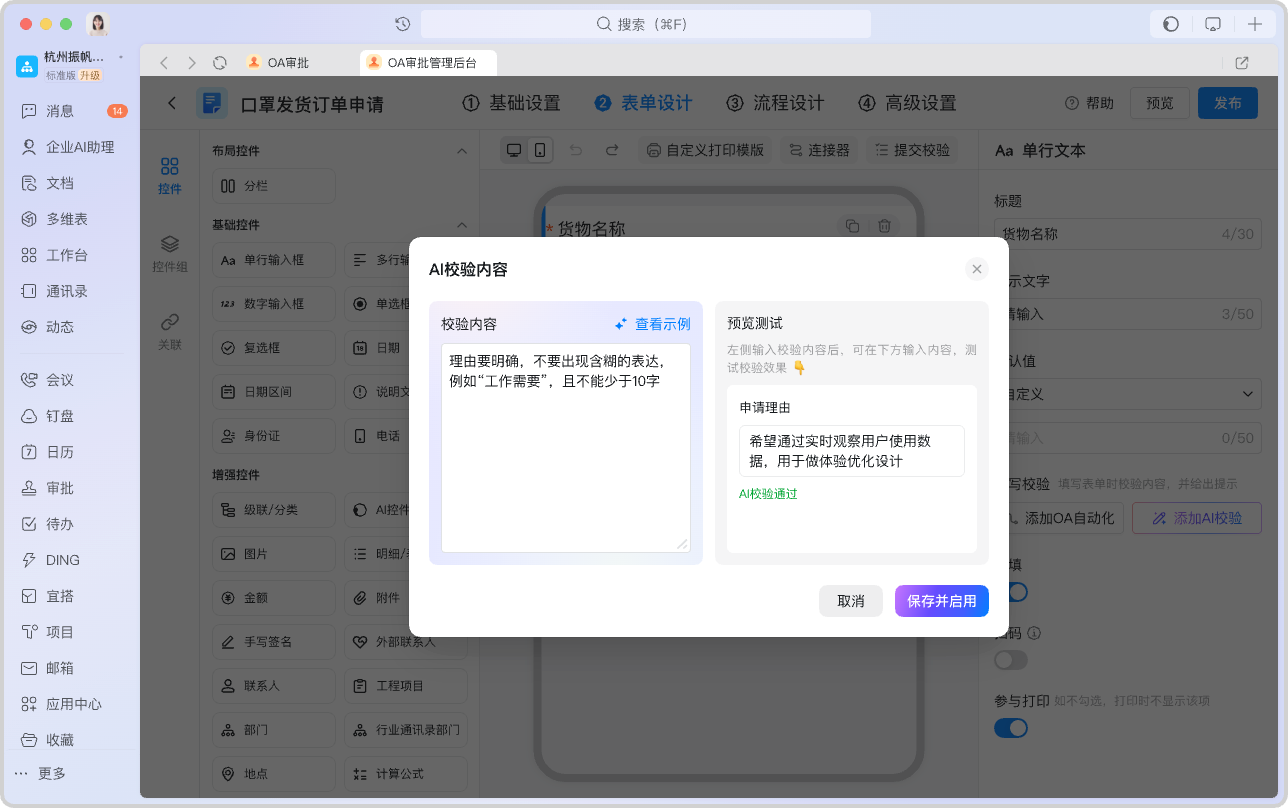Click 提交校验 toolbar button
Screen dimensions: 1288x808
[x=912, y=150]
